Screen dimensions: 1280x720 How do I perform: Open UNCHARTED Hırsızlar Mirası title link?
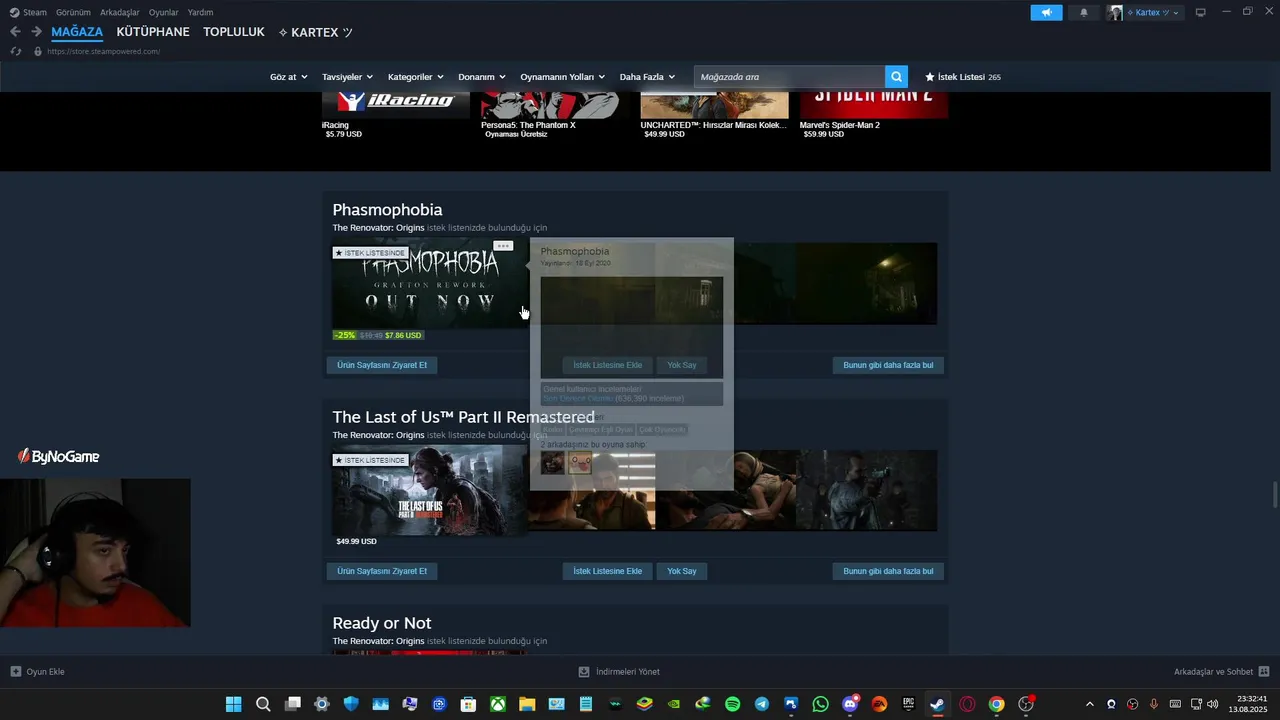click(714, 125)
